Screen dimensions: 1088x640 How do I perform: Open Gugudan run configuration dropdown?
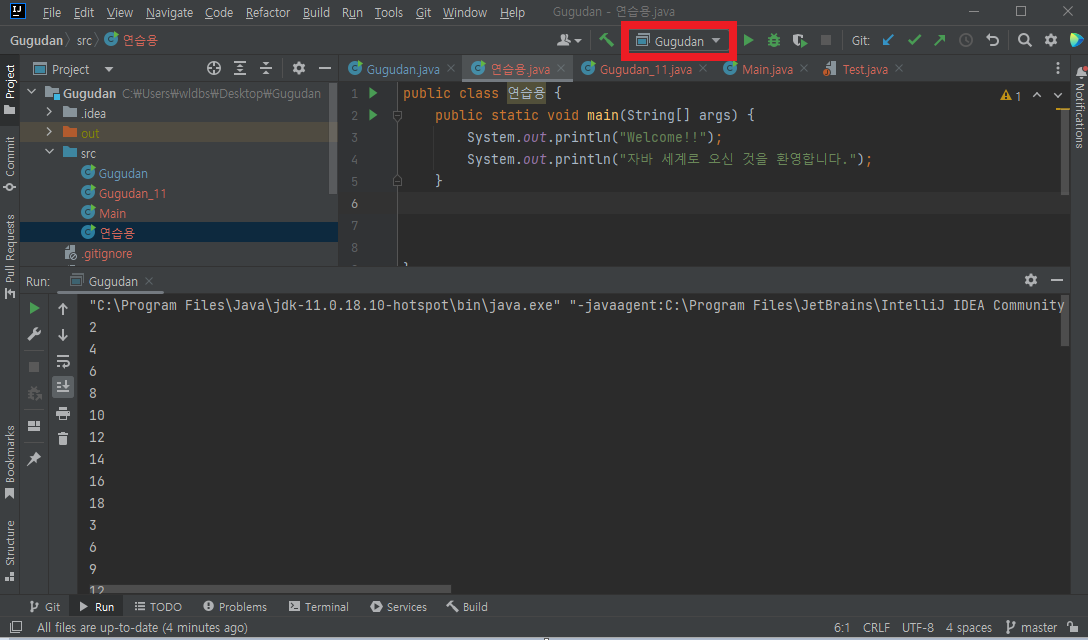coord(679,41)
